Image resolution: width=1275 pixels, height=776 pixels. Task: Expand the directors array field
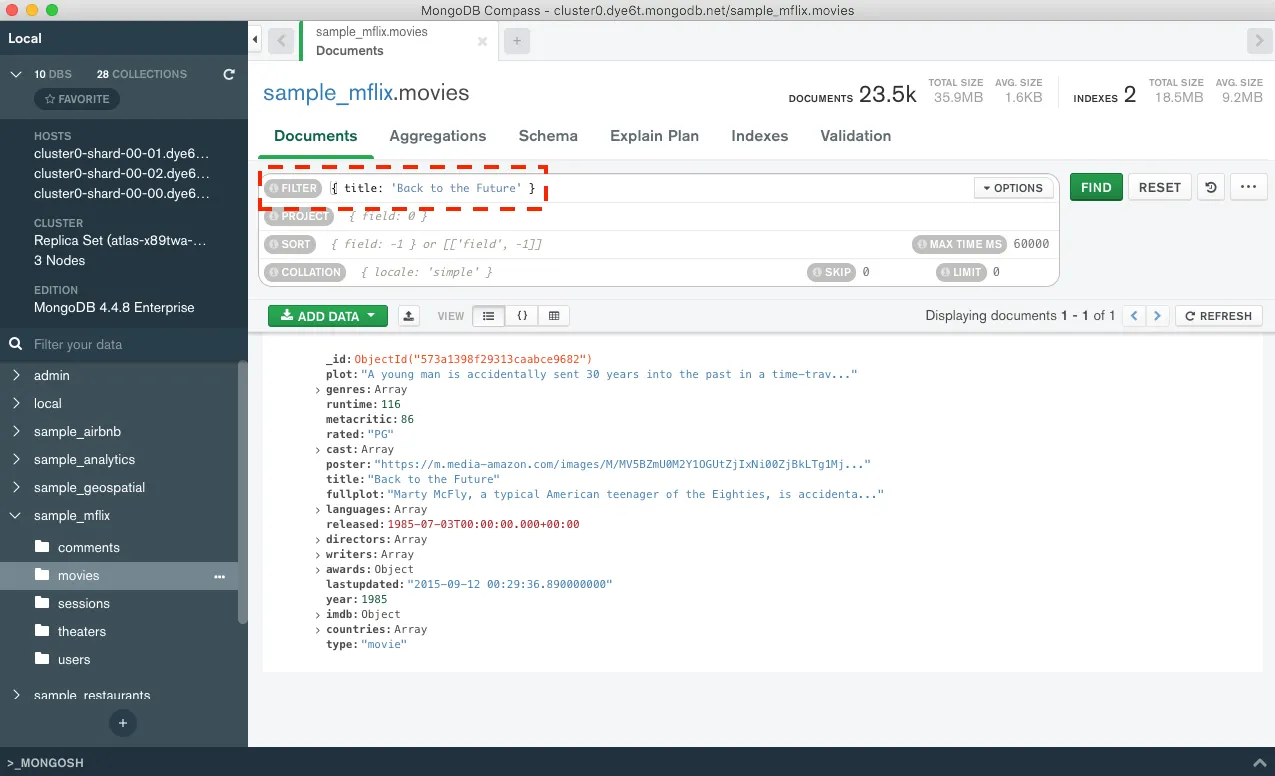pyautogui.click(x=318, y=540)
